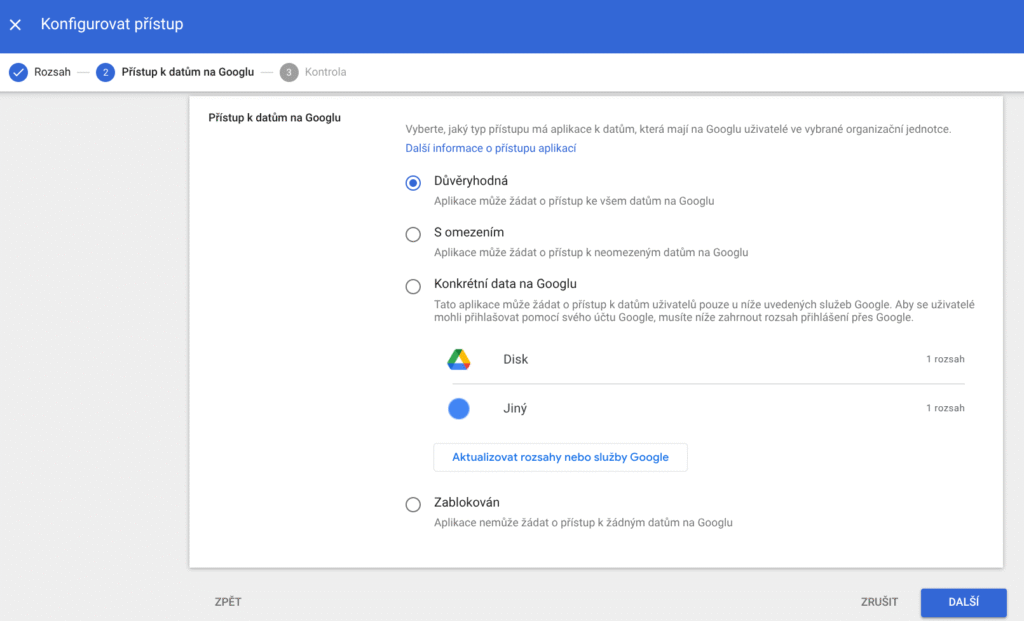The width and height of the screenshot is (1024, 621).
Task: Go back with the ZPĚT button
Action: point(228,602)
